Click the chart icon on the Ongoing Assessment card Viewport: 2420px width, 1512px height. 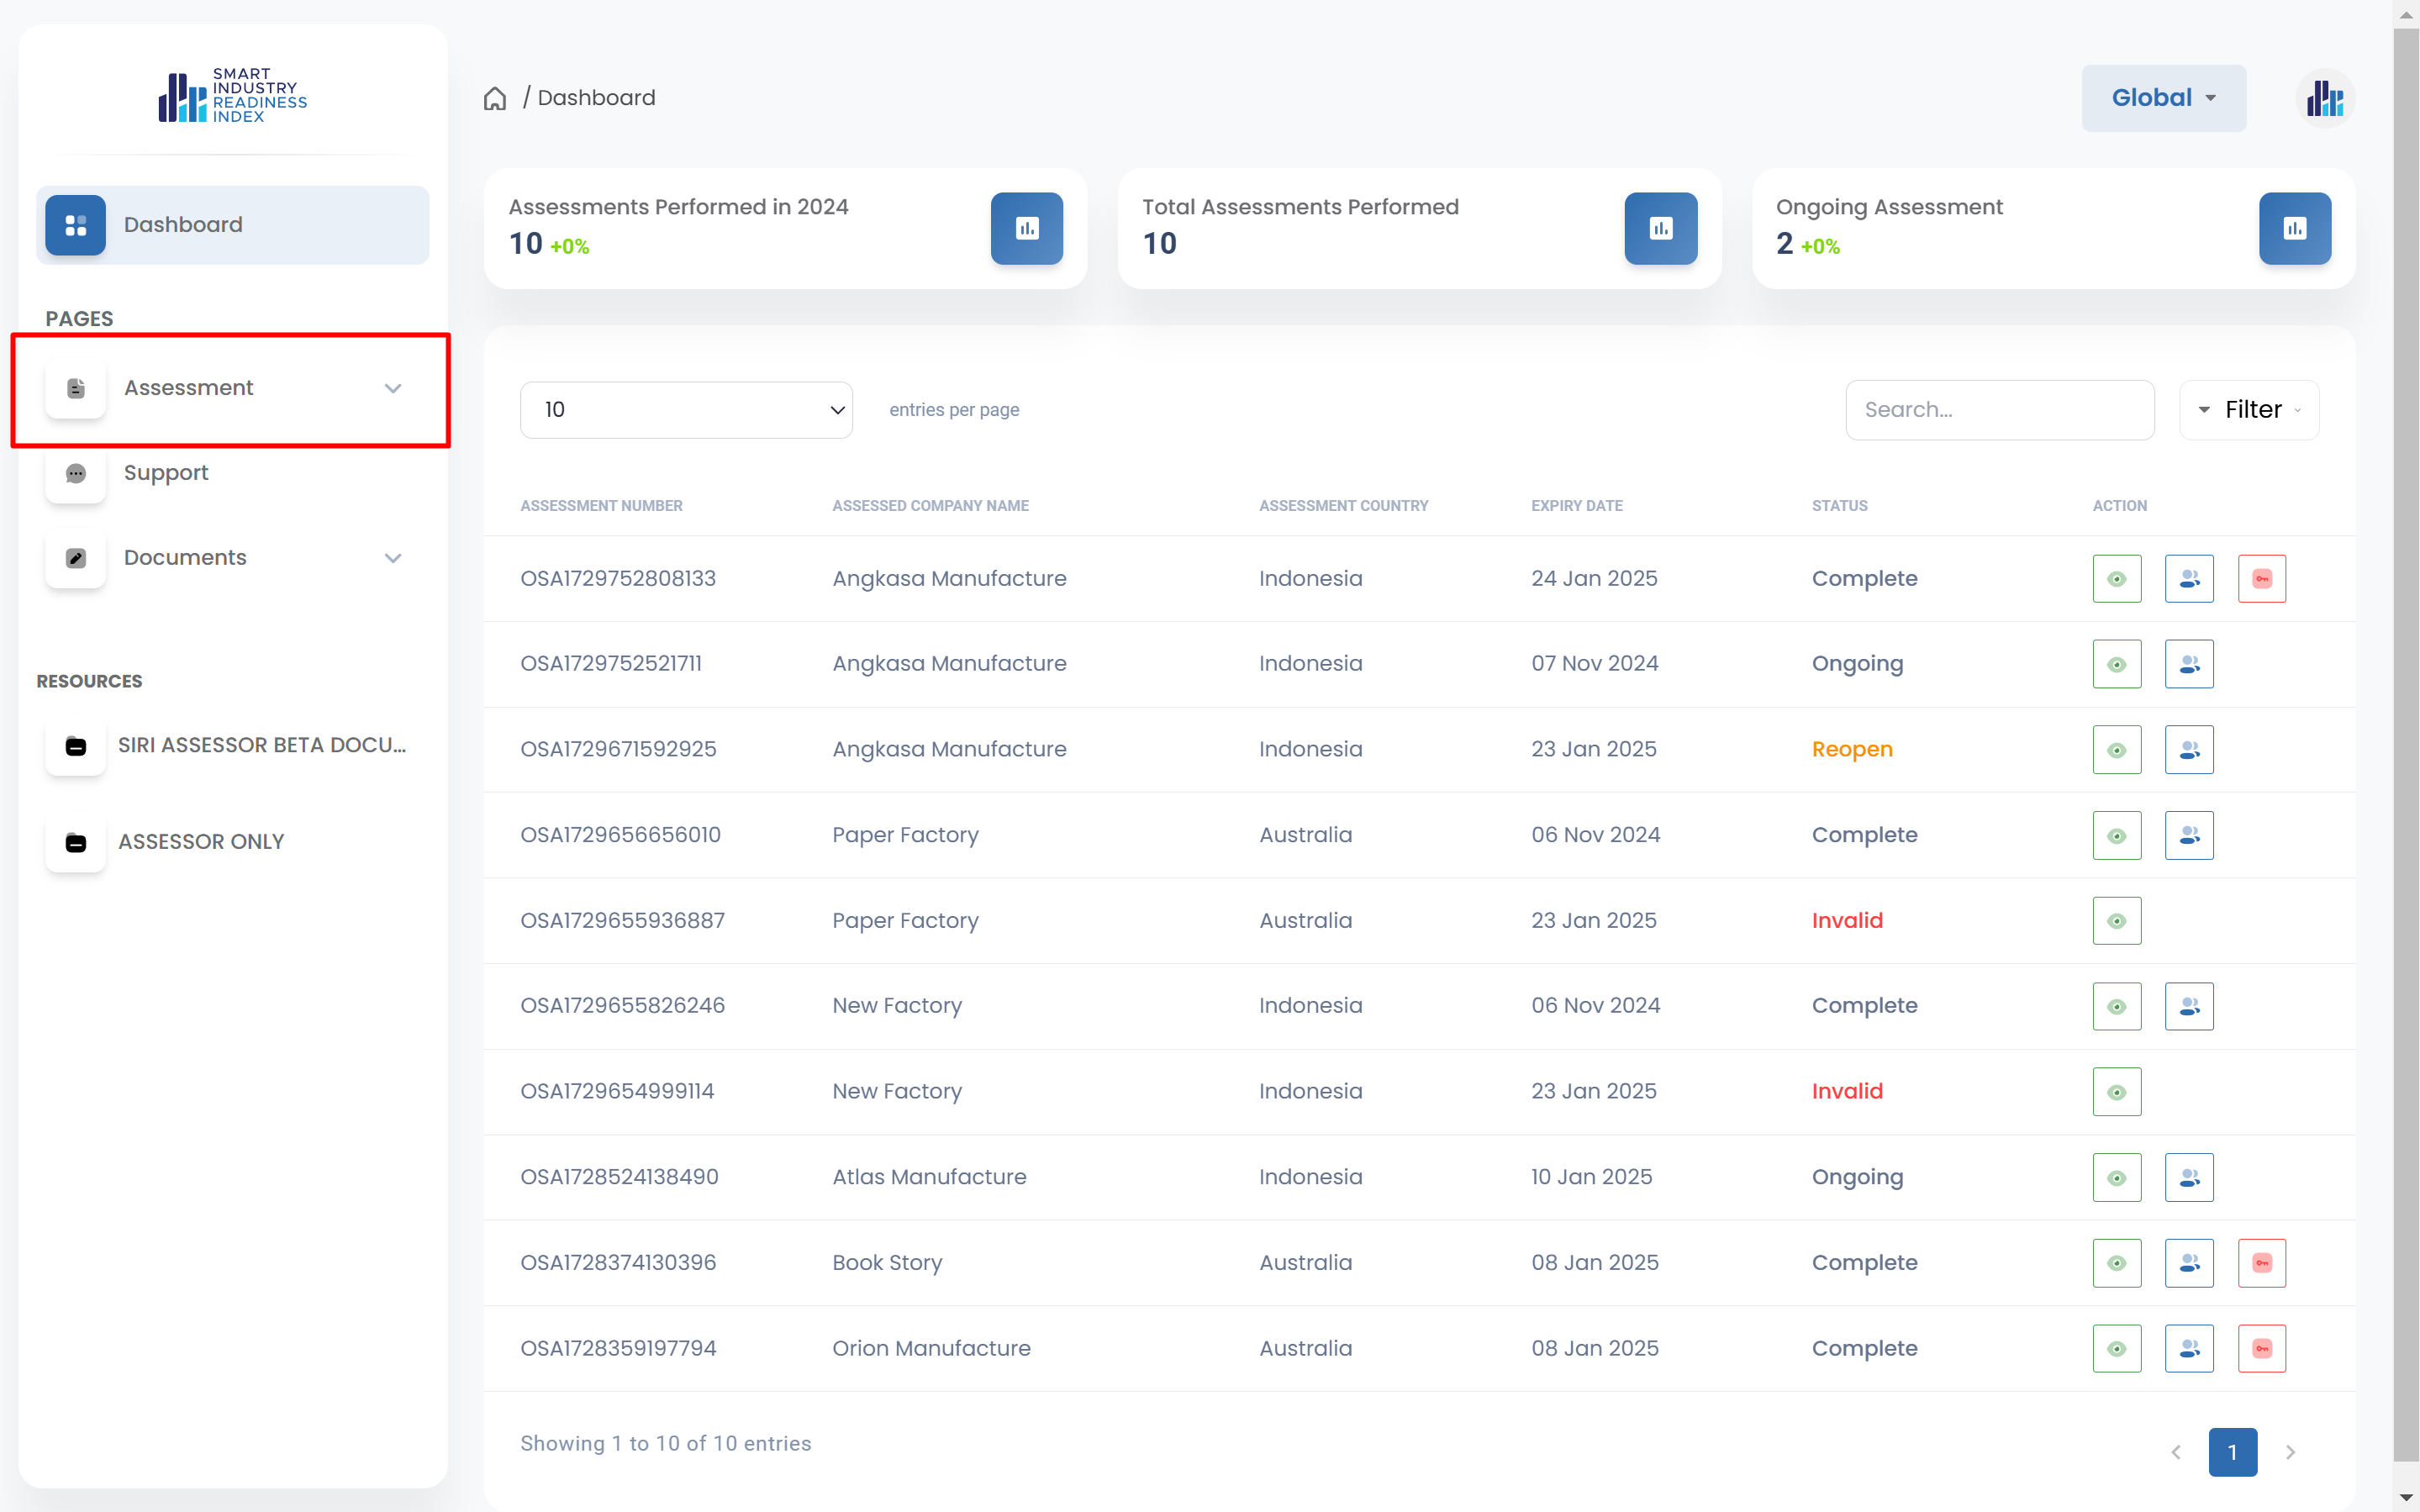click(2294, 229)
